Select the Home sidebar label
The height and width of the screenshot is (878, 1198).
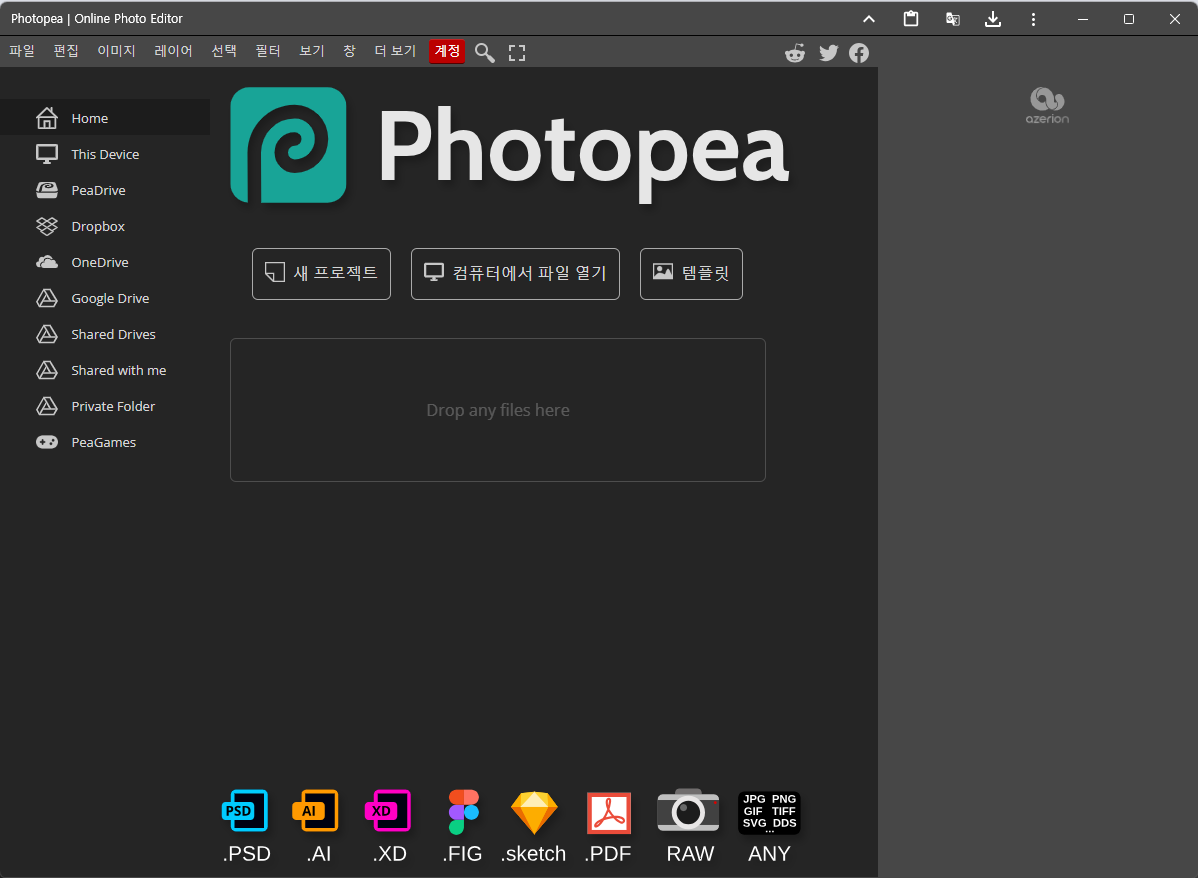pos(89,118)
